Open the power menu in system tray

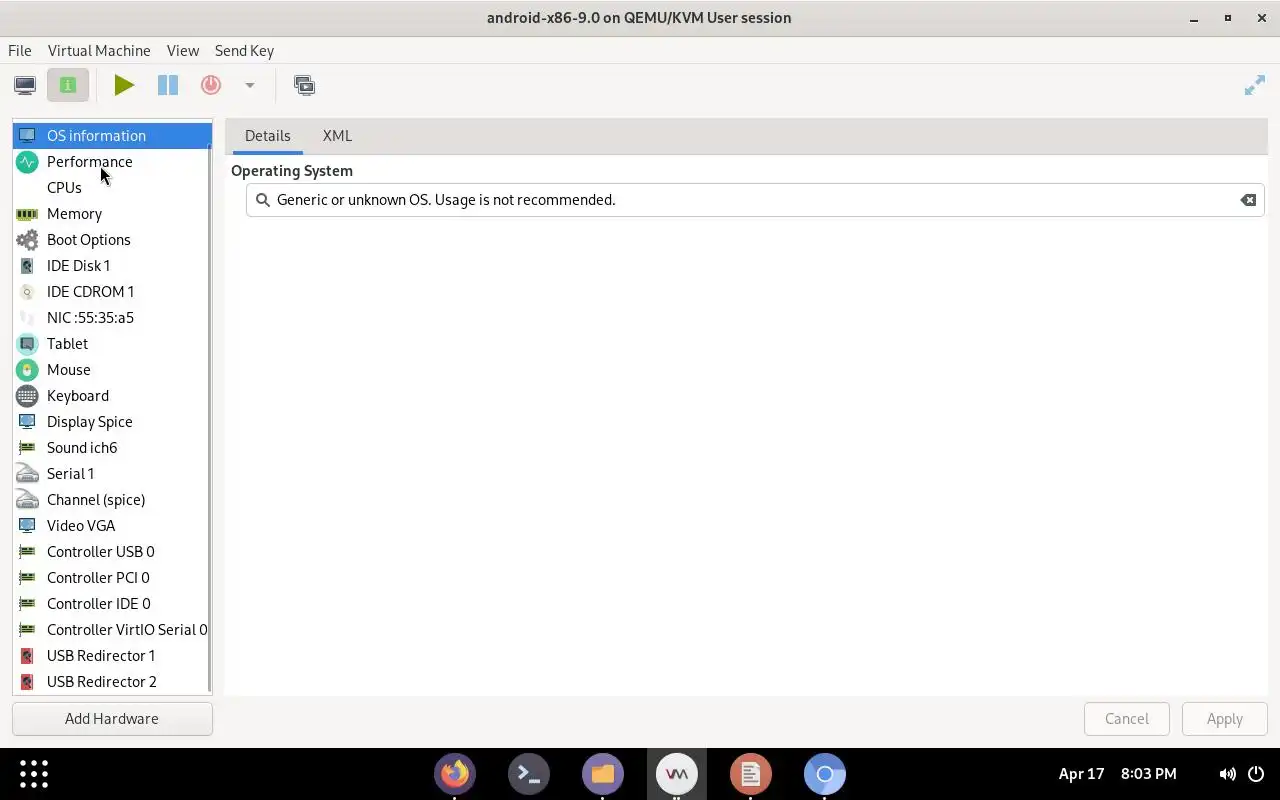click(1256, 773)
